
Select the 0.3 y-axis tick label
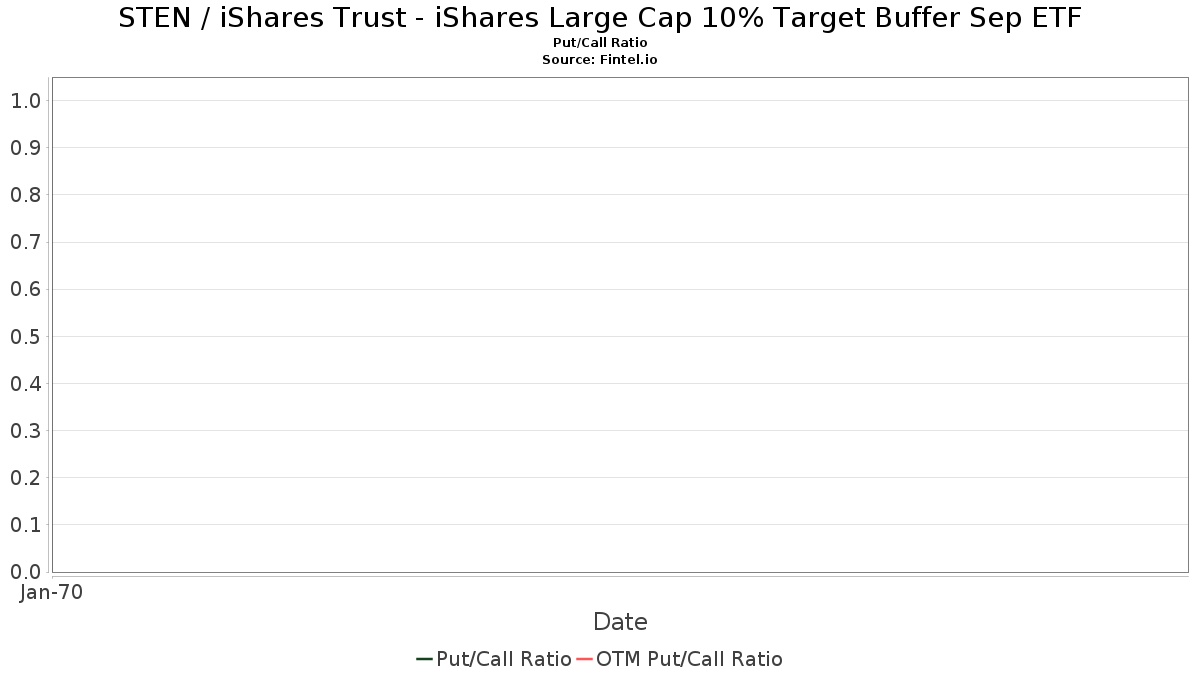click(x=25, y=430)
